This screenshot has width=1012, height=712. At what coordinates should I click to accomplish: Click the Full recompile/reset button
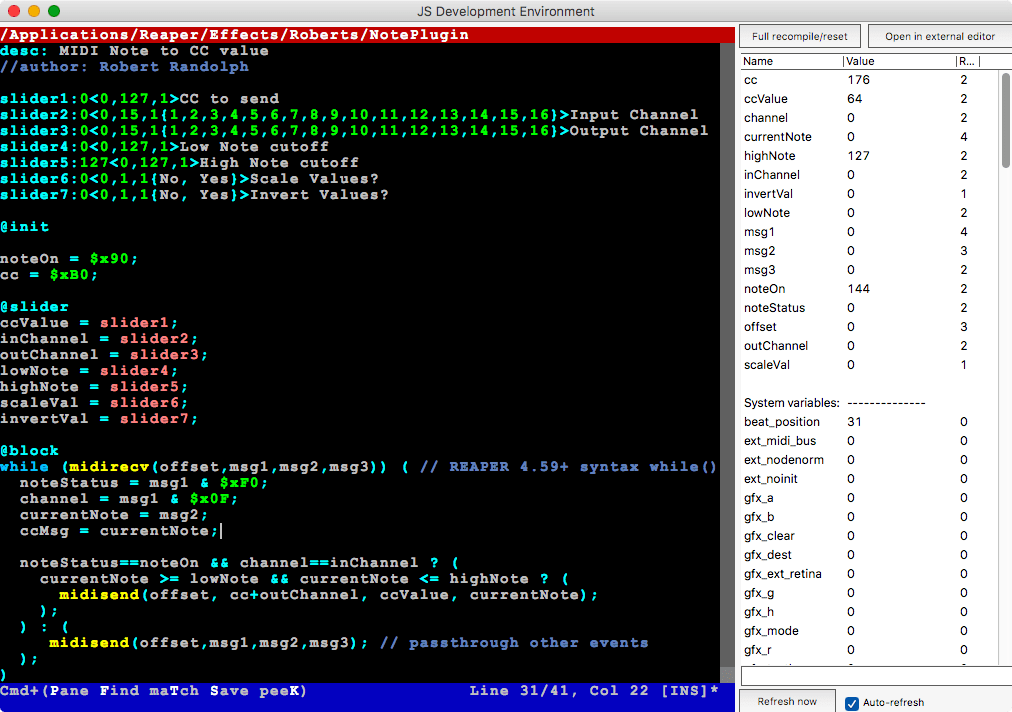point(798,35)
